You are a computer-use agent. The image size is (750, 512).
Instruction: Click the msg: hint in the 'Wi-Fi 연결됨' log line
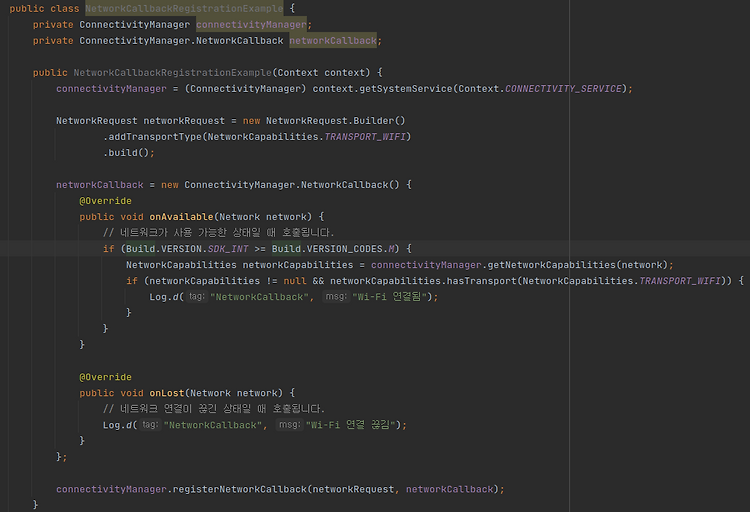[x=336, y=297]
